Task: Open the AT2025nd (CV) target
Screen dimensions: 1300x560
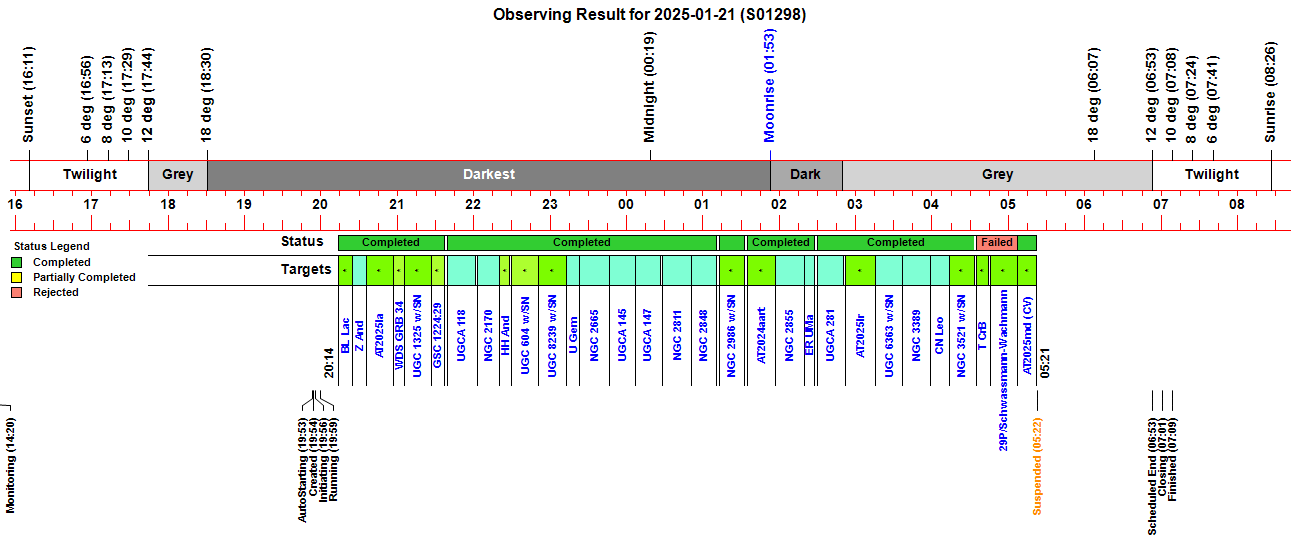Action: pyautogui.click(x=1027, y=338)
